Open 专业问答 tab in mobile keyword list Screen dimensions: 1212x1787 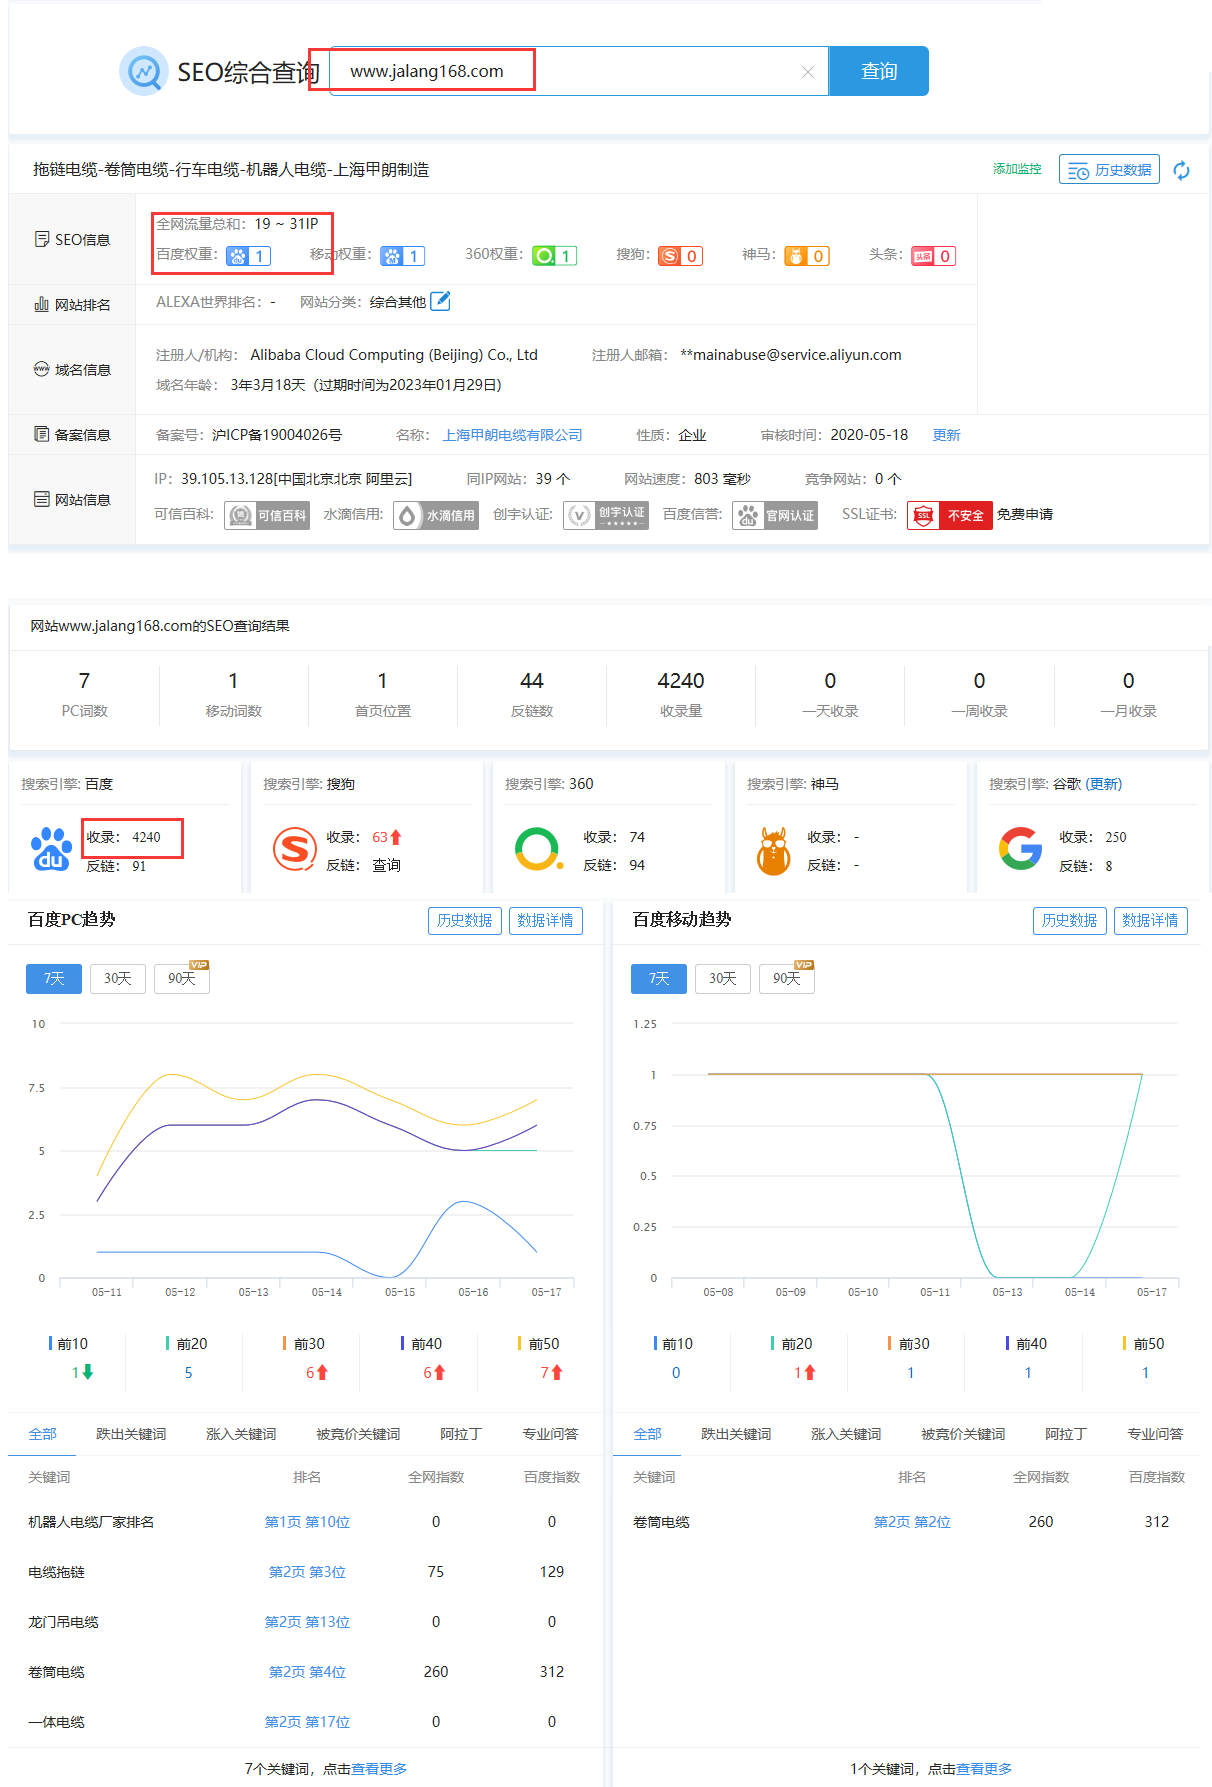(x=1155, y=1434)
